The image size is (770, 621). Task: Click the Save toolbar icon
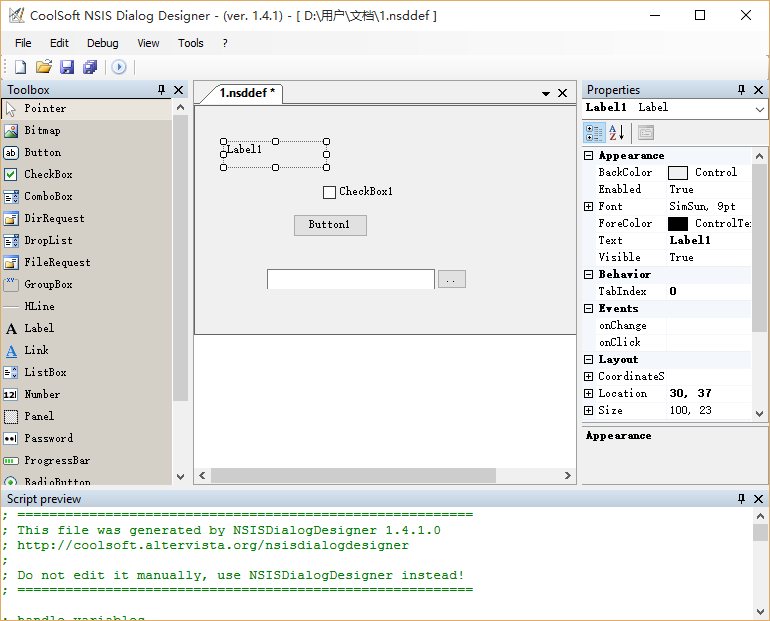click(67, 67)
